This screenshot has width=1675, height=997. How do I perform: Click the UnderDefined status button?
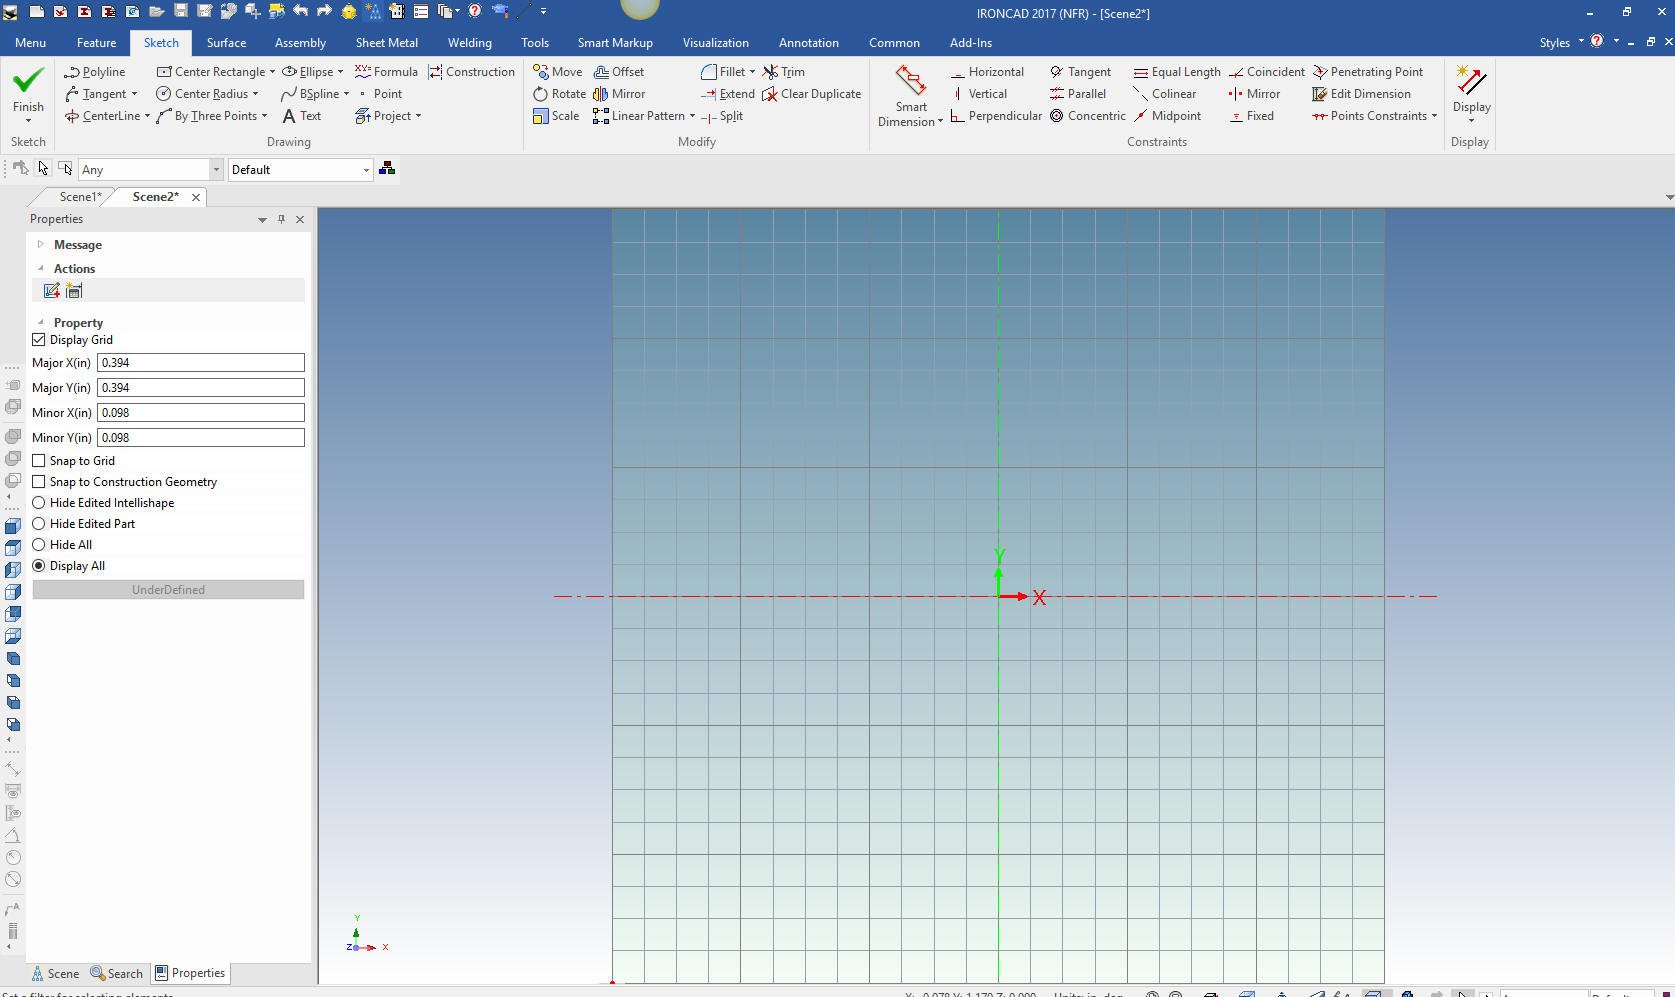[x=168, y=590]
